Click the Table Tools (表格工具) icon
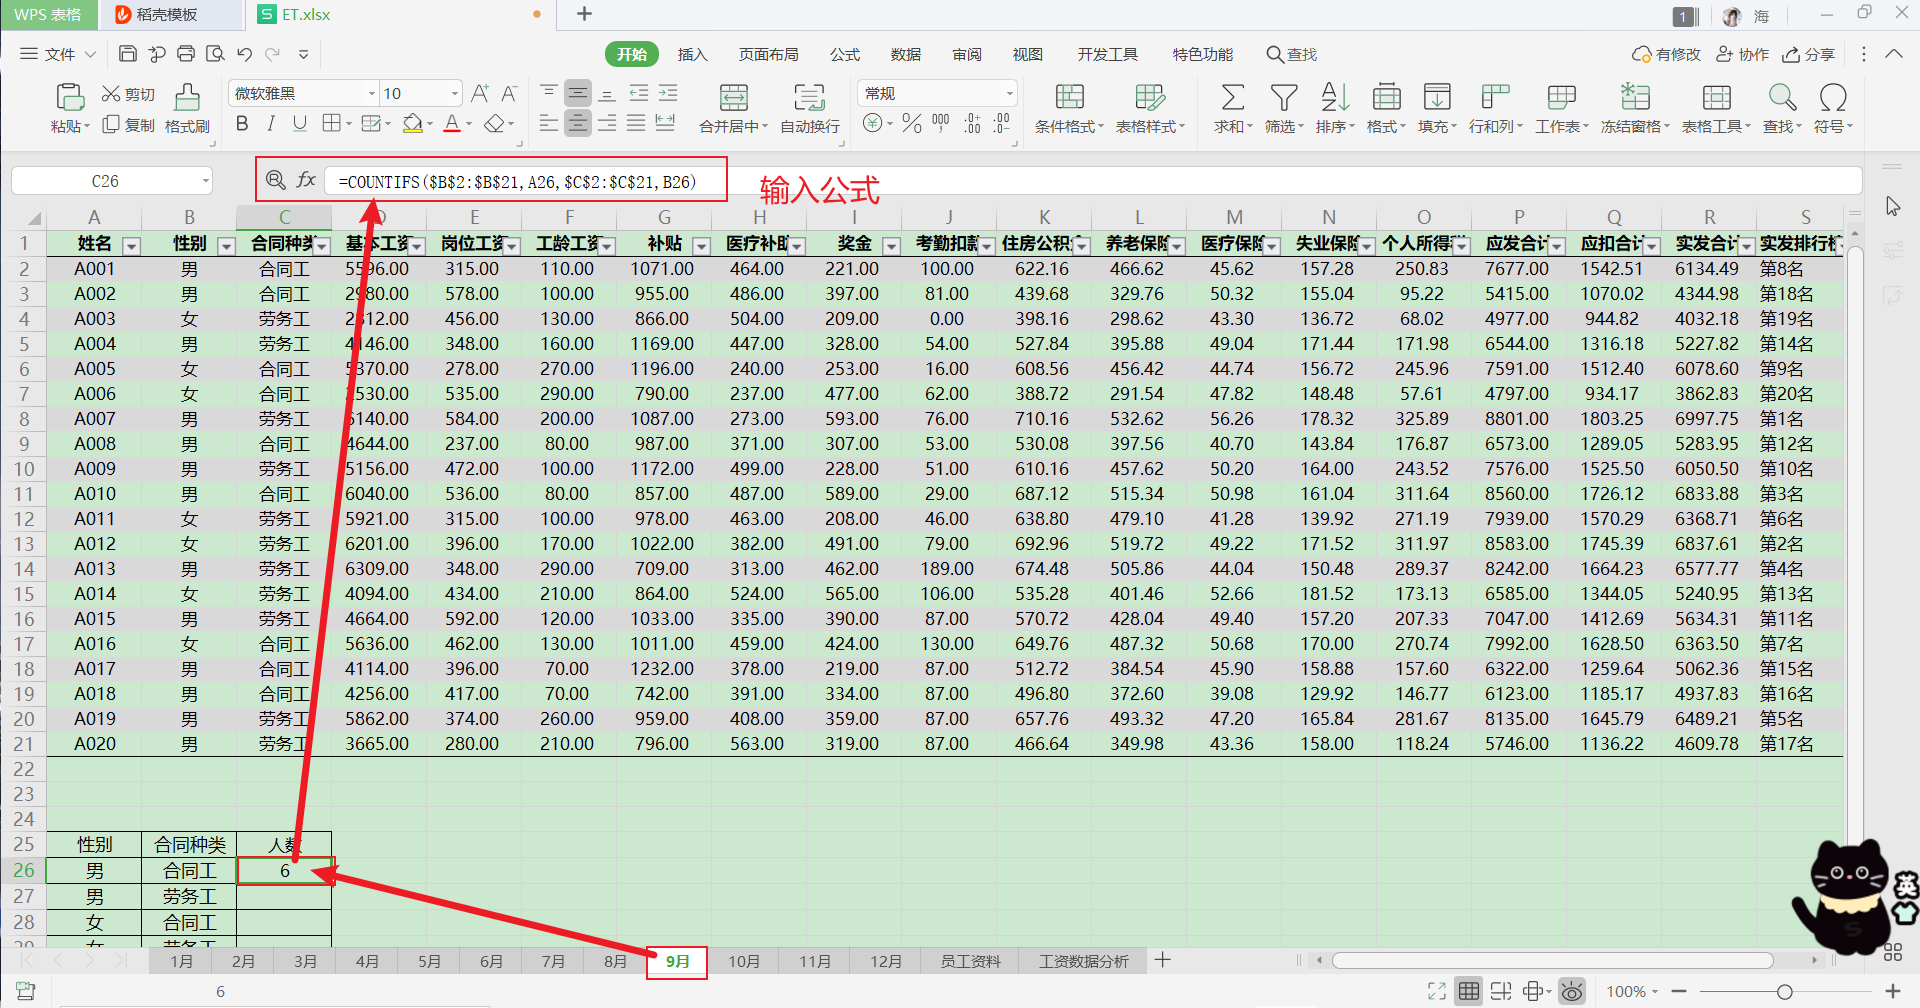Image resolution: width=1920 pixels, height=1008 pixels. point(1716,97)
